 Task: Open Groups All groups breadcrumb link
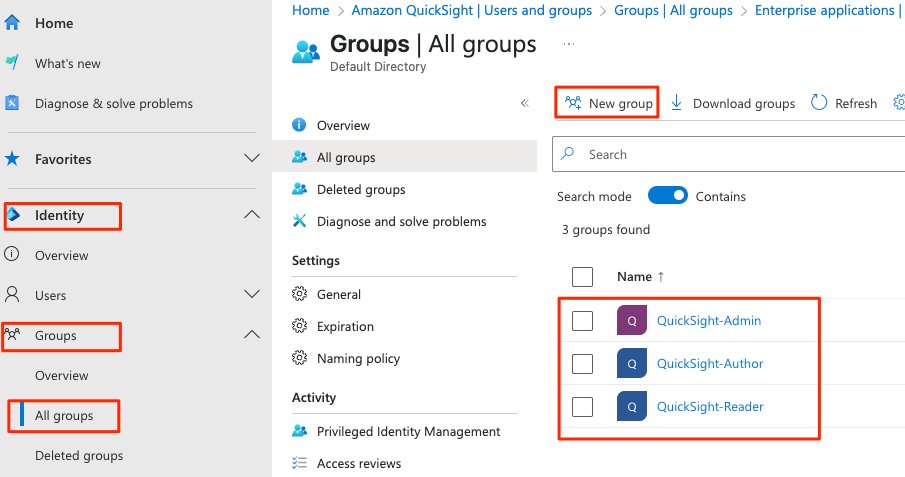(673, 10)
